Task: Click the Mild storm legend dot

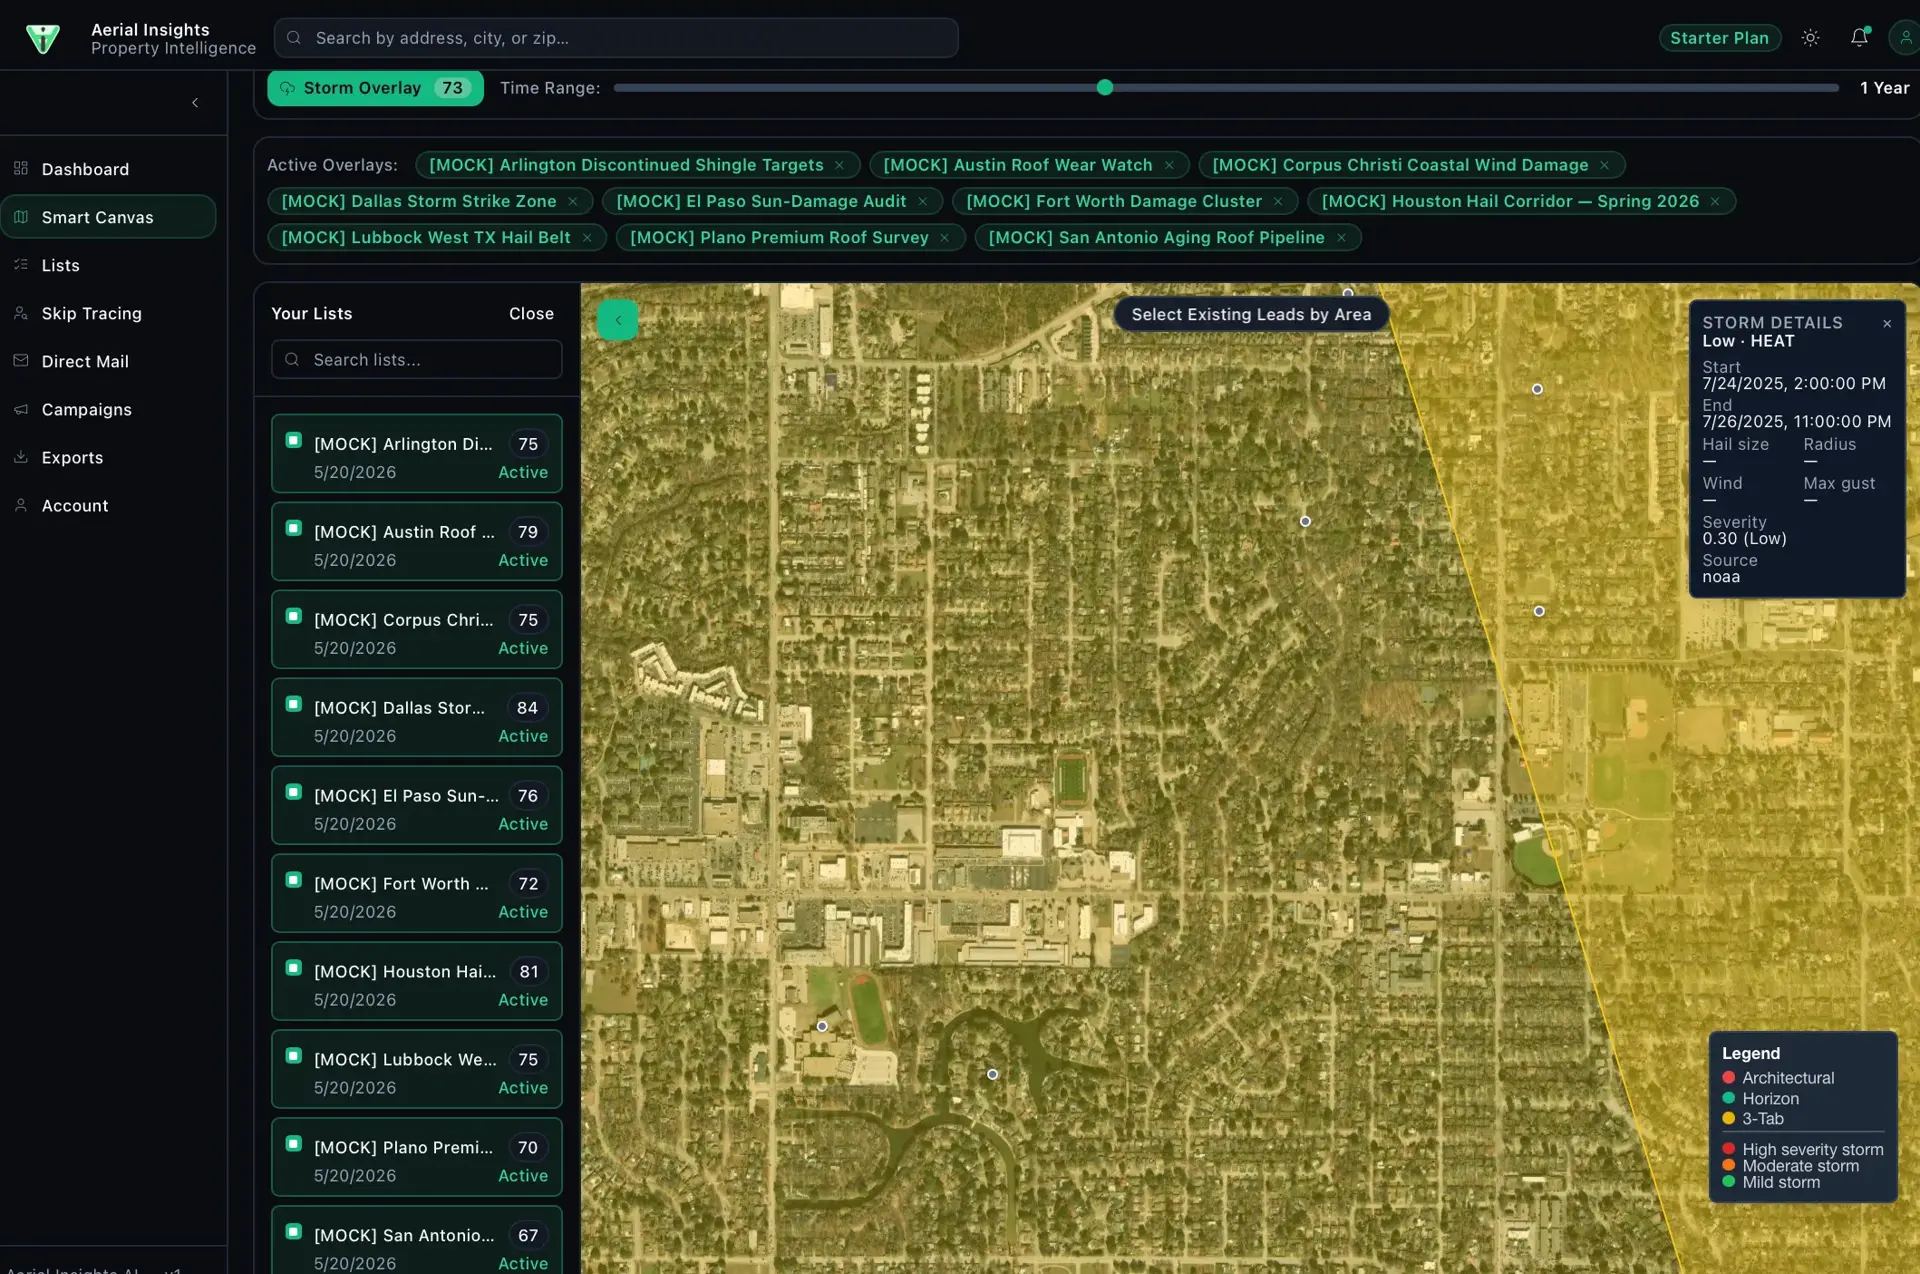Action: click(x=1728, y=1182)
